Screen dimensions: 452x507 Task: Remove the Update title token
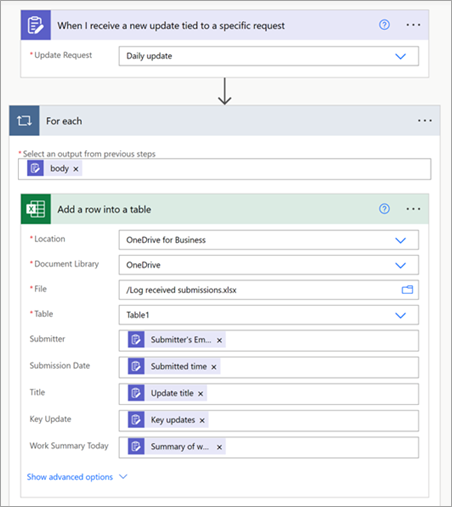[201, 394]
